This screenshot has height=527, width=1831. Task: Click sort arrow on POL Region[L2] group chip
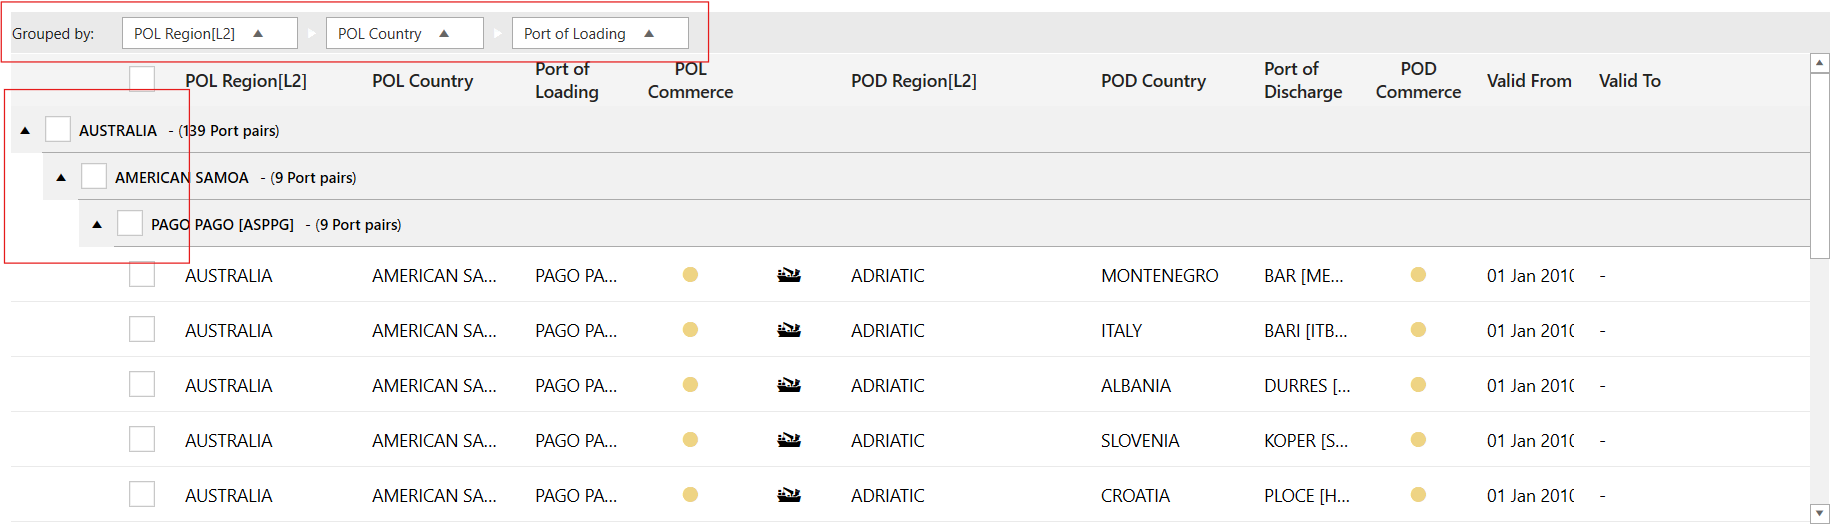(x=258, y=34)
